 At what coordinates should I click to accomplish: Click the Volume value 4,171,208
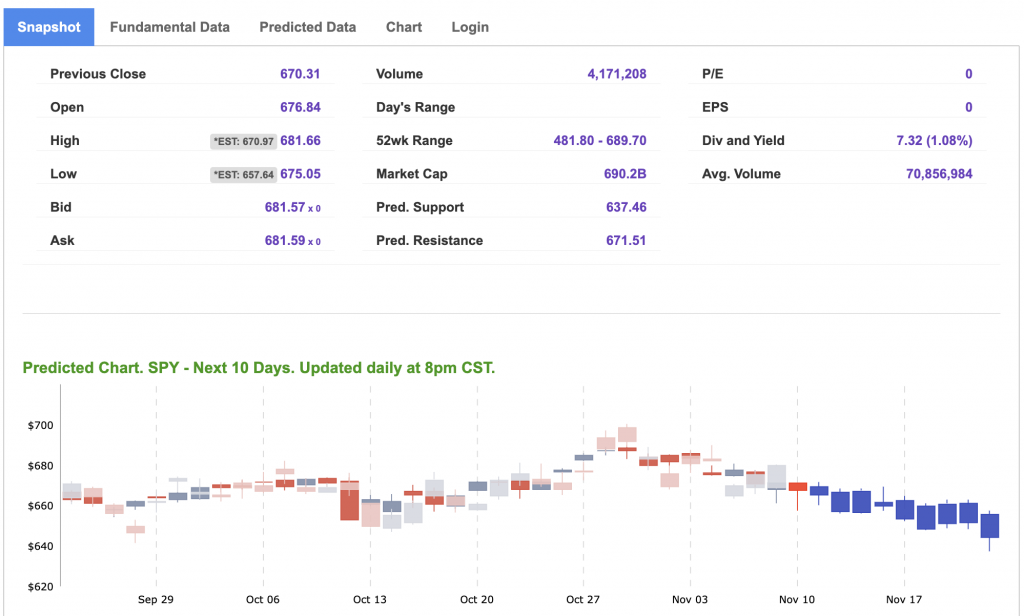coord(616,74)
